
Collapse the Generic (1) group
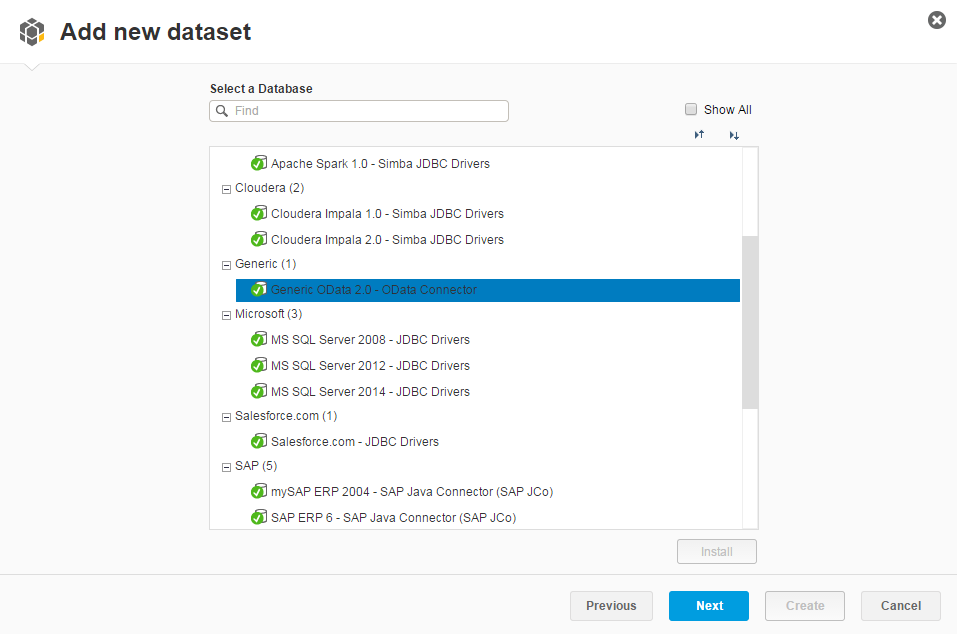point(226,265)
